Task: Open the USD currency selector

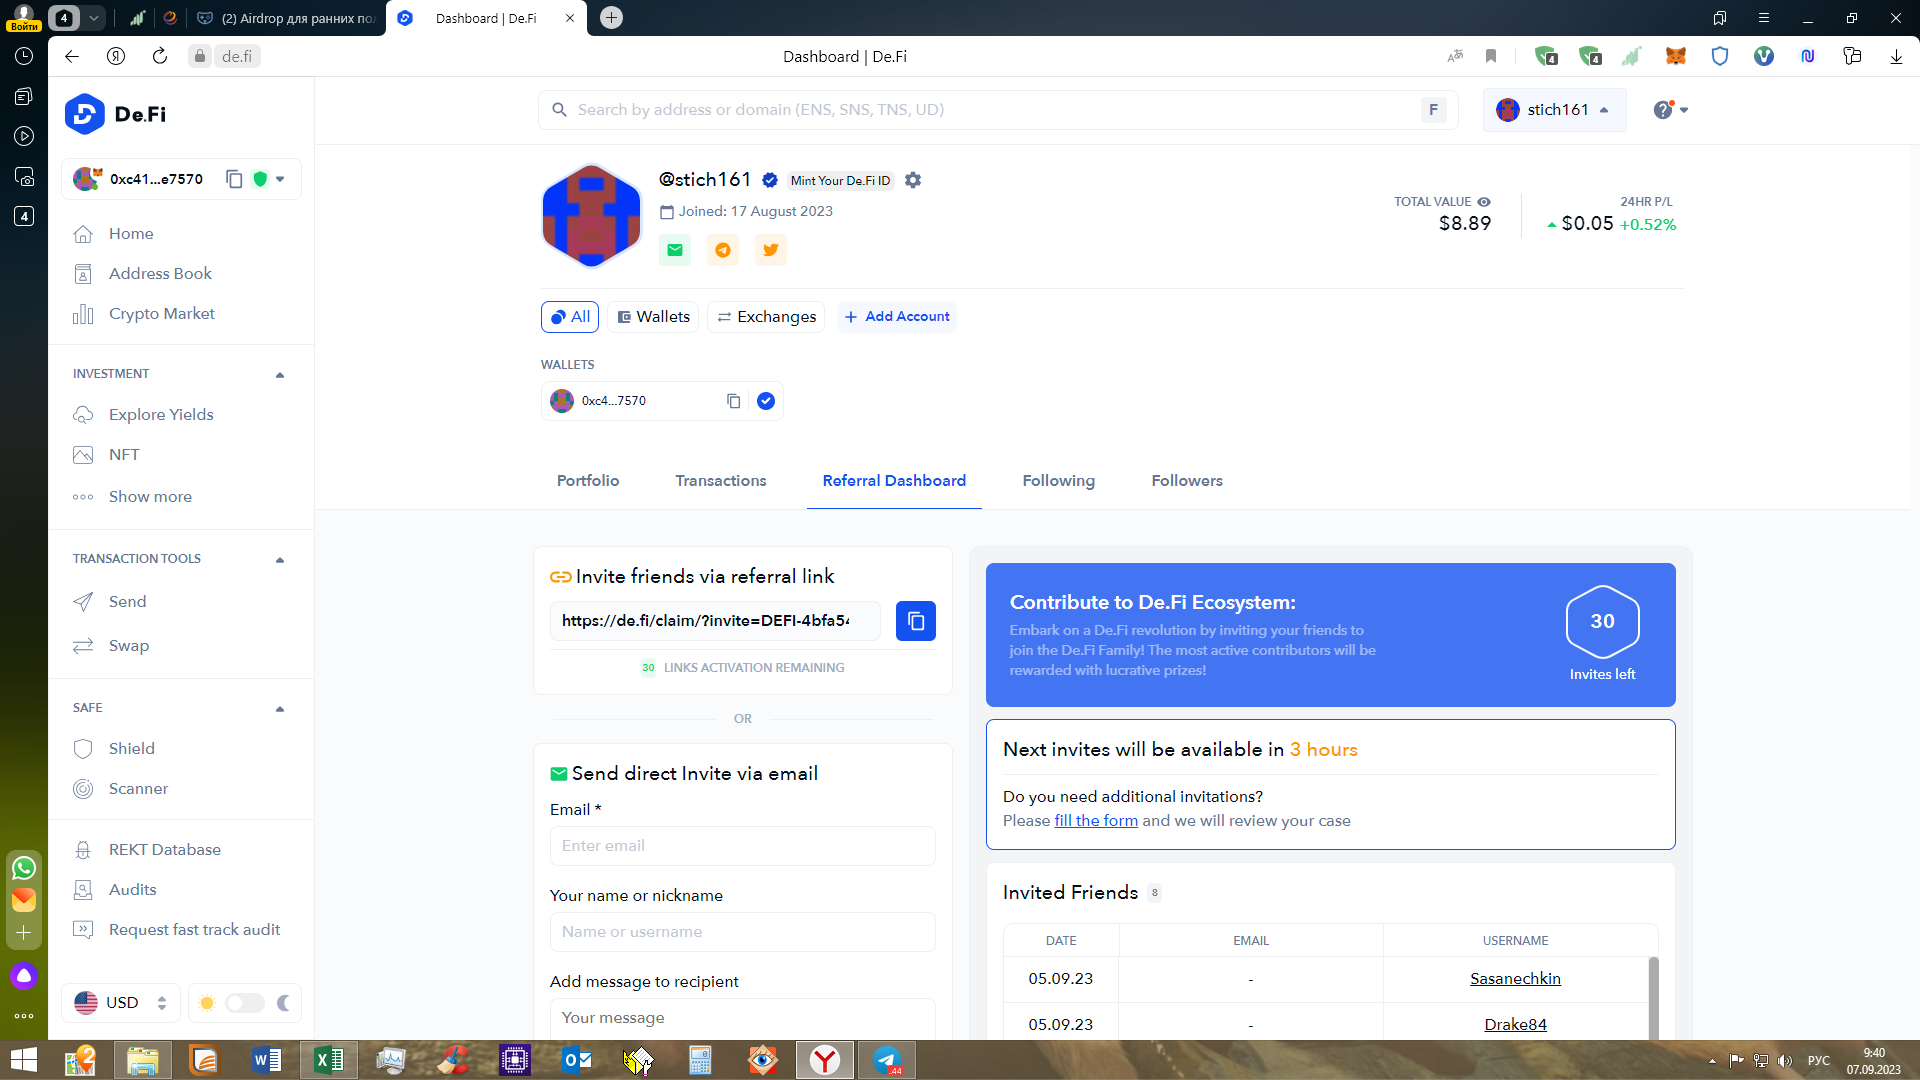Action: [x=121, y=1003]
